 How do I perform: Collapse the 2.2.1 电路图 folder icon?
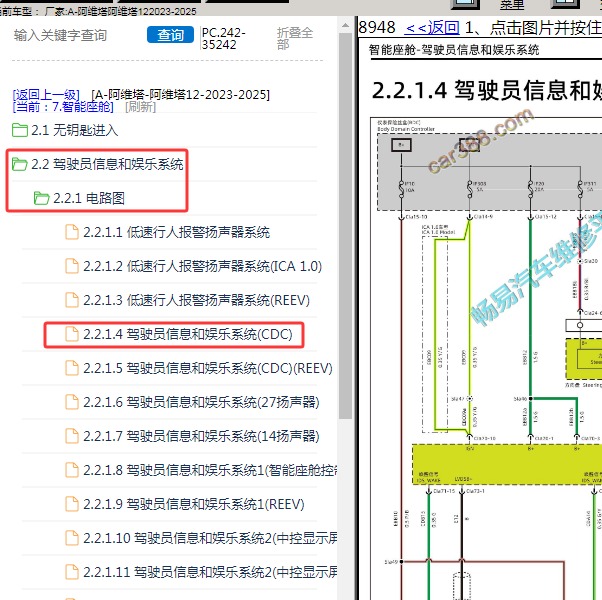41,198
